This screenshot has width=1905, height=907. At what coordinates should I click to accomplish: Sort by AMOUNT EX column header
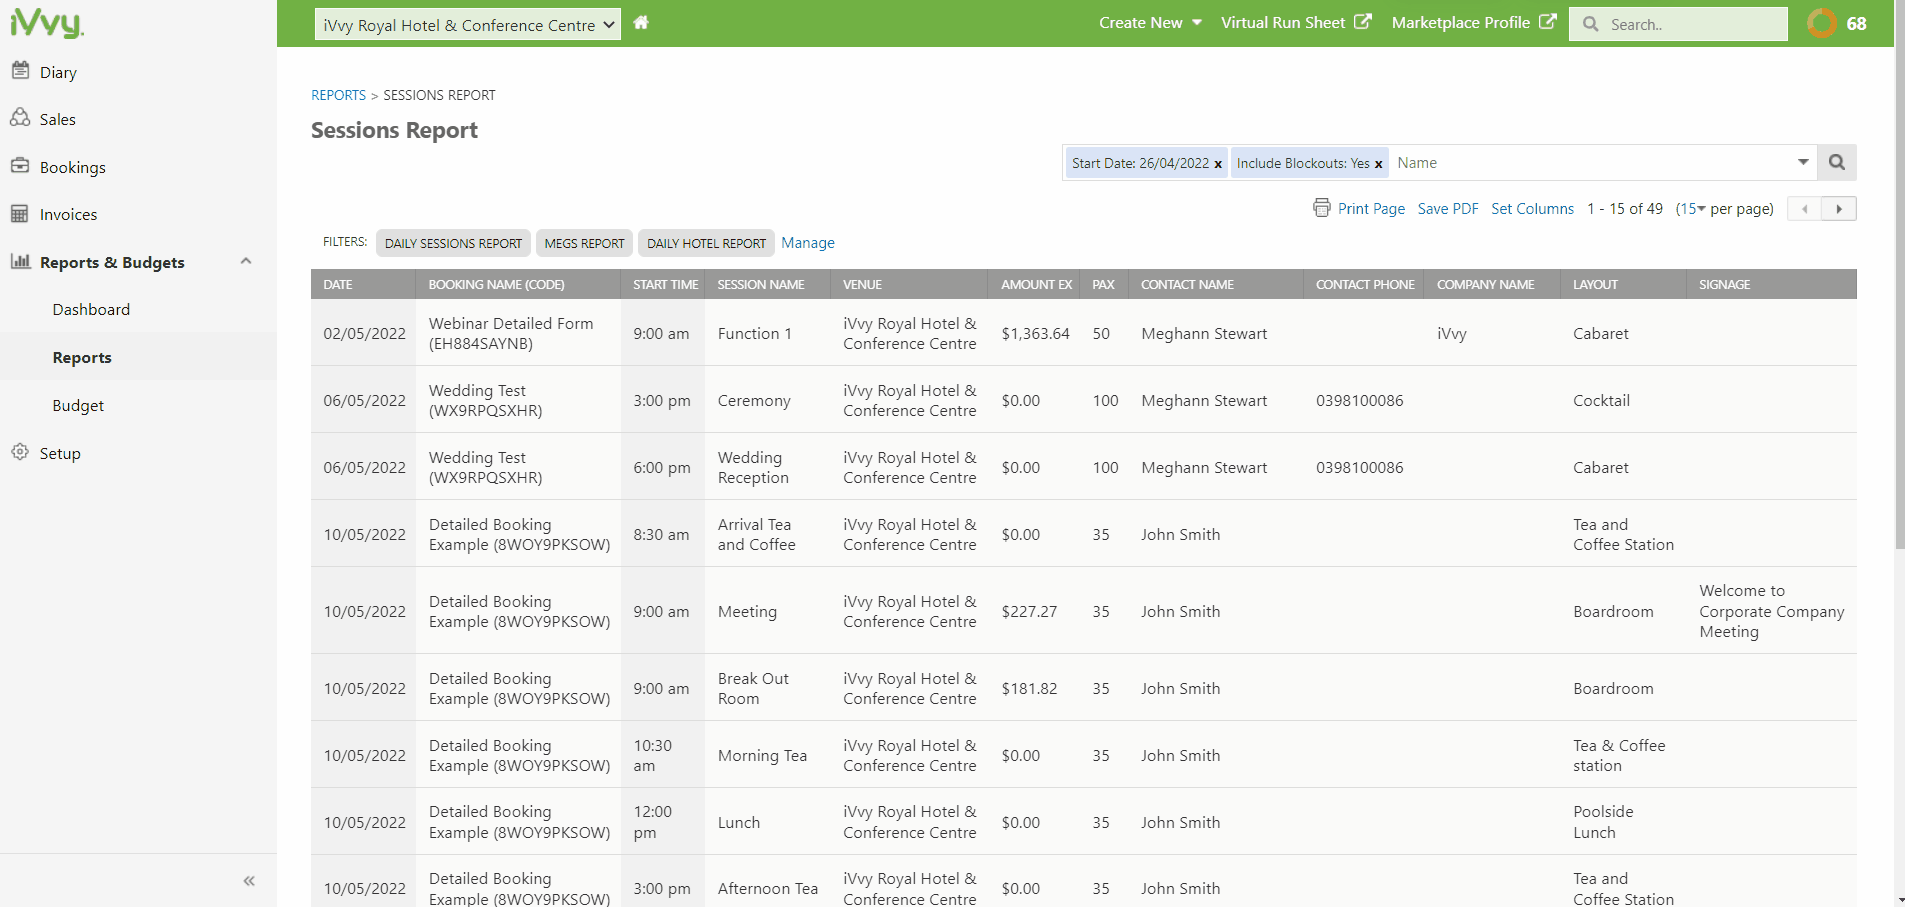click(x=1036, y=284)
